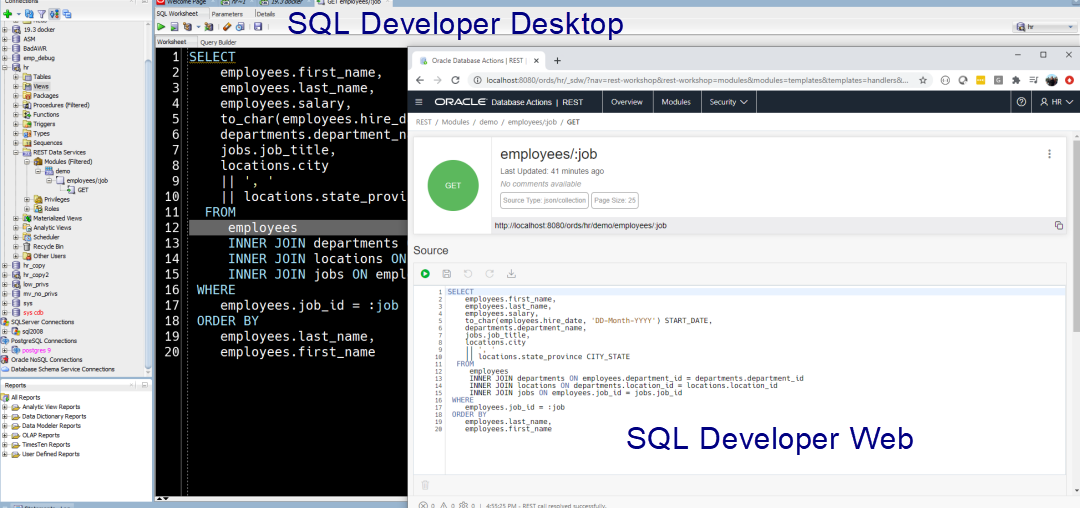Open the Modules menu item
This screenshot has height=508, width=1080.
pos(676,102)
